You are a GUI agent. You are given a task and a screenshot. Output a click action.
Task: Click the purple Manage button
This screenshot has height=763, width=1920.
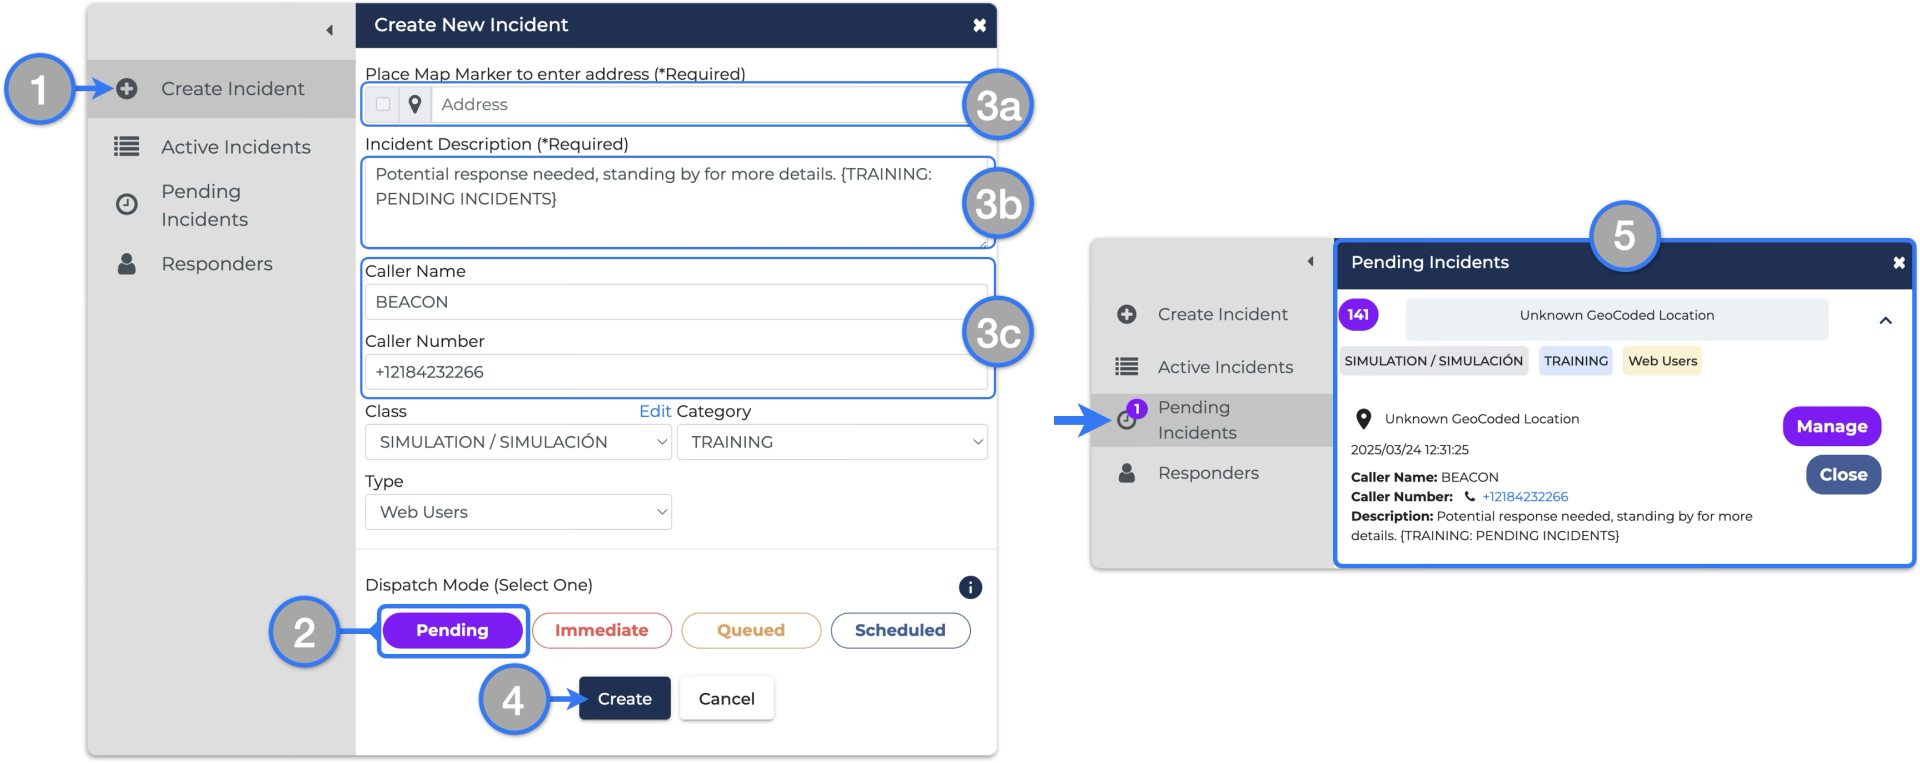[1831, 426]
